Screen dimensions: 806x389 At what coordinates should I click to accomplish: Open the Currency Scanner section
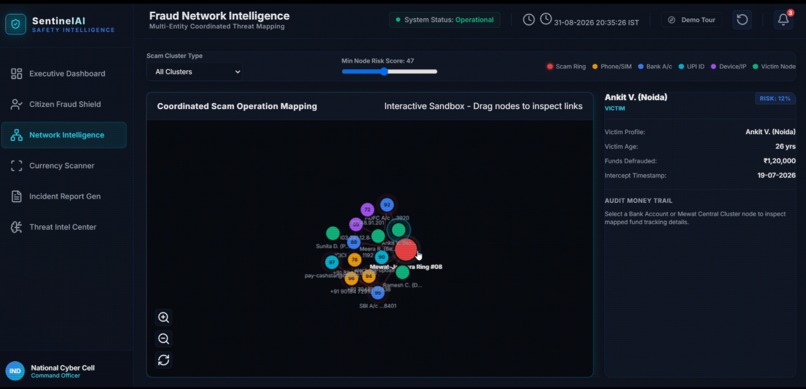coord(64,165)
